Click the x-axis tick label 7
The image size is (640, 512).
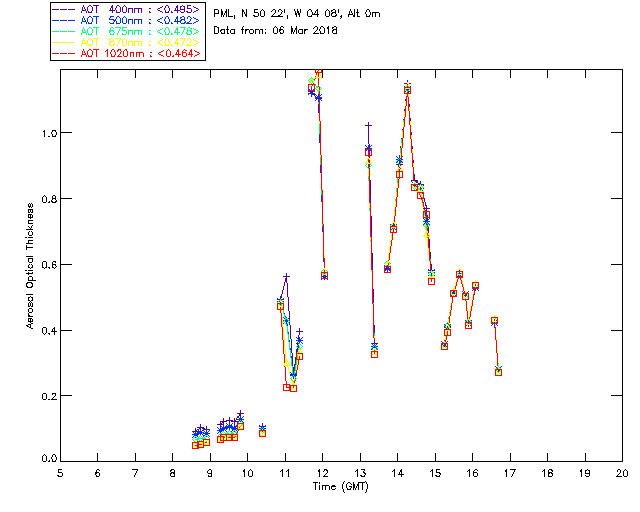[135, 473]
